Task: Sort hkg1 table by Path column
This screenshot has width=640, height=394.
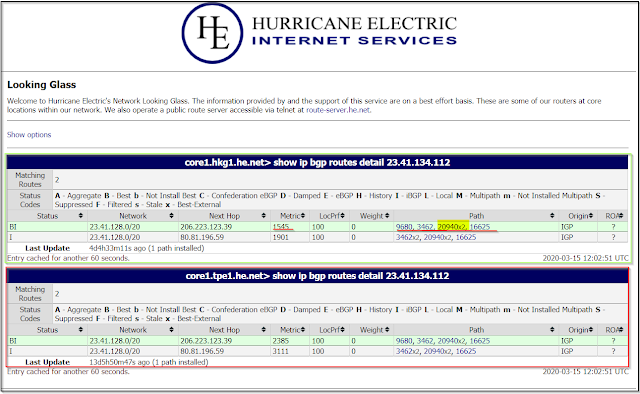Action: (x=476, y=216)
